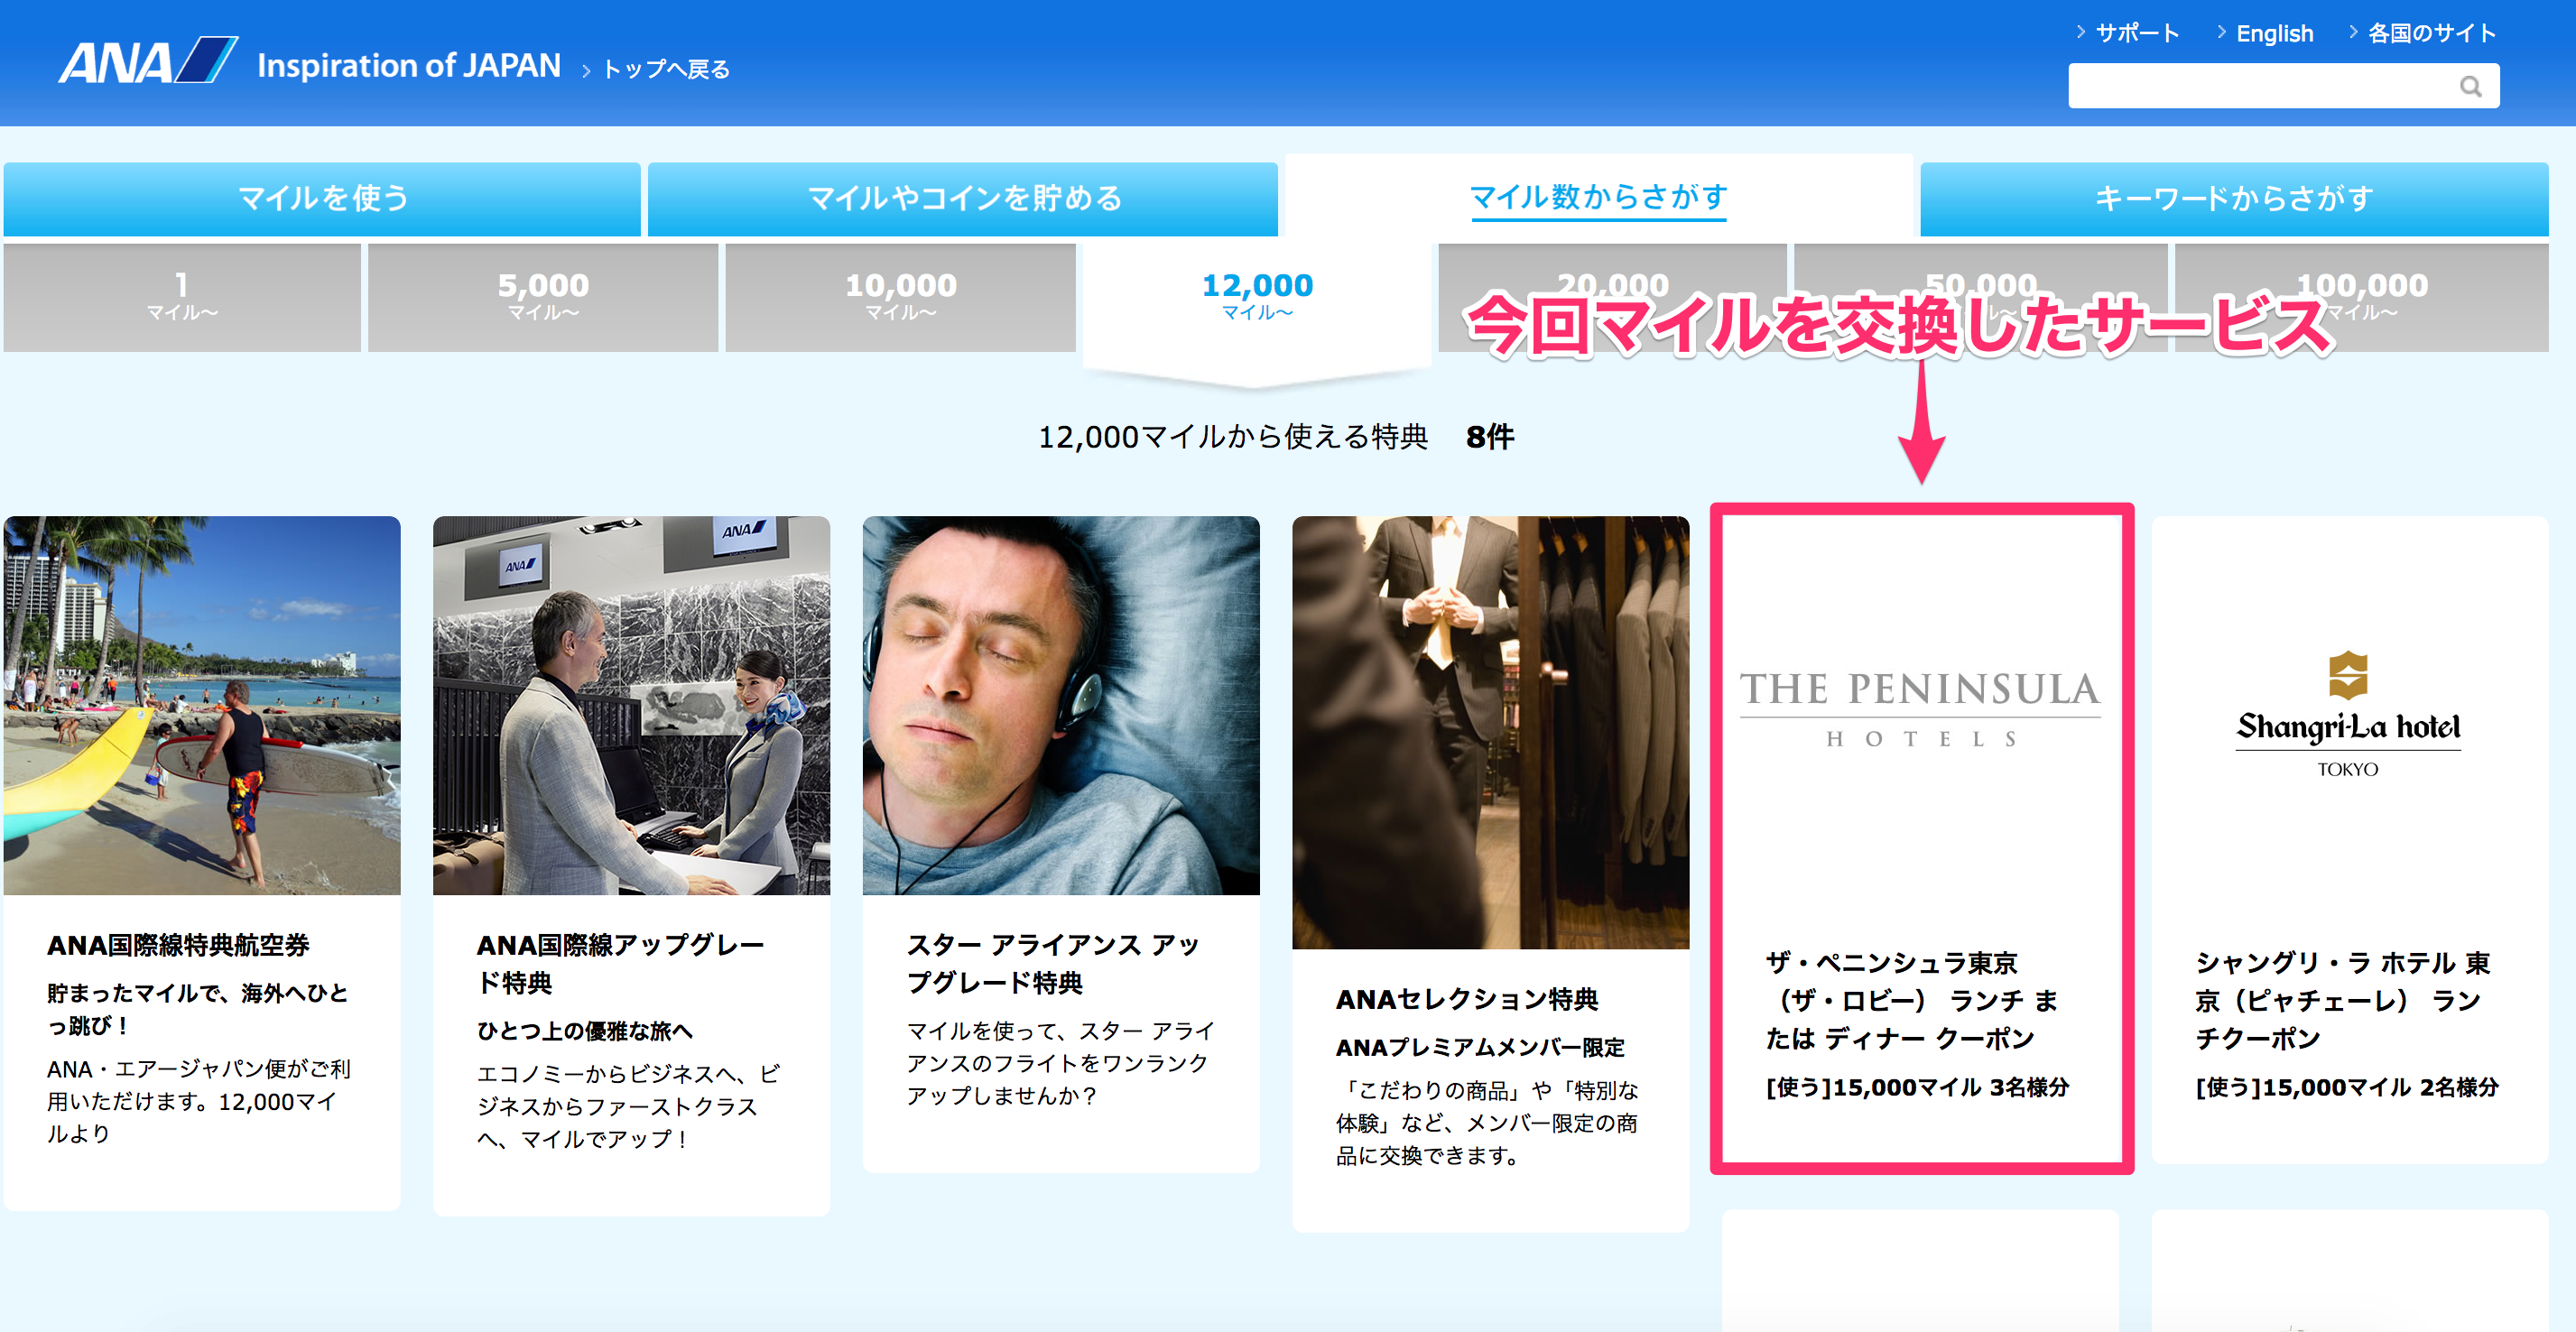The image size is (2576, 1332).
Task: Open ANAセレクション特典 card title
Action: pos(1466,999)
